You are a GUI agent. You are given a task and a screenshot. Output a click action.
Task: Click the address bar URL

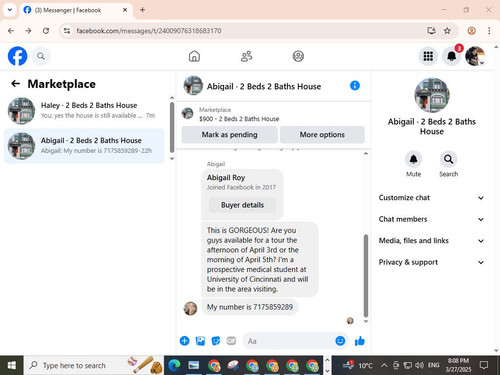click(149, 31)
